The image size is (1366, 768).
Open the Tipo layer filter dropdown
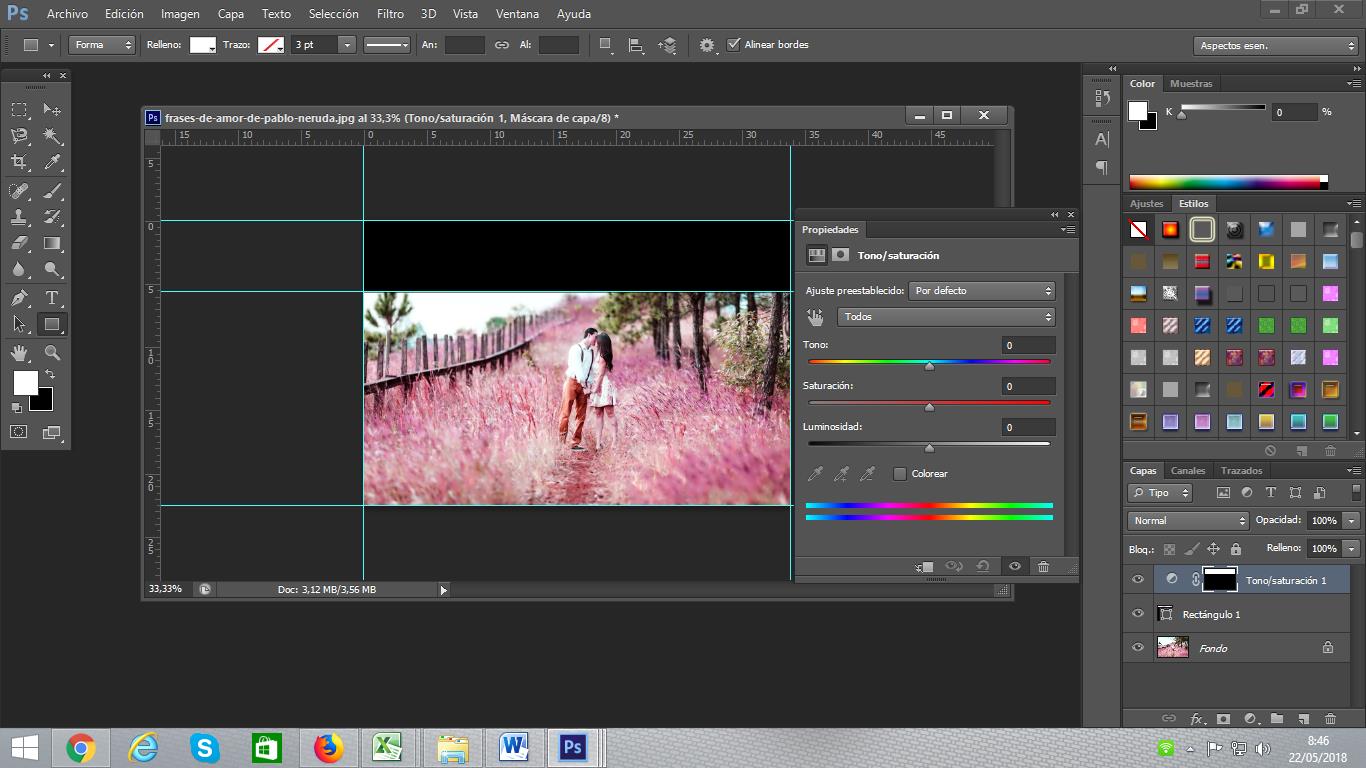click(x=1160, y=493)
